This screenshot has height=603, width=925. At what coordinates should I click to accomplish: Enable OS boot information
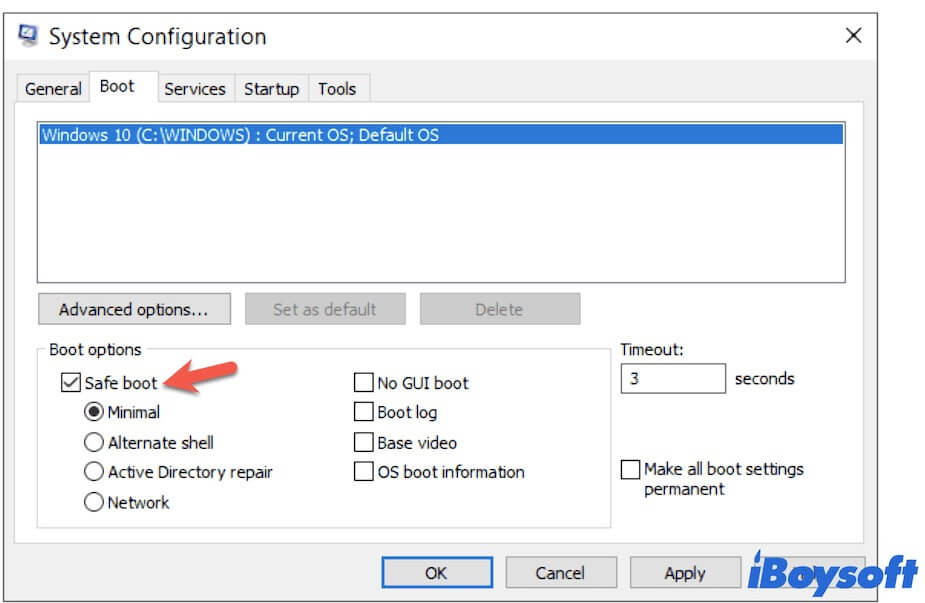pyautogui.click(x=364, y=472)
